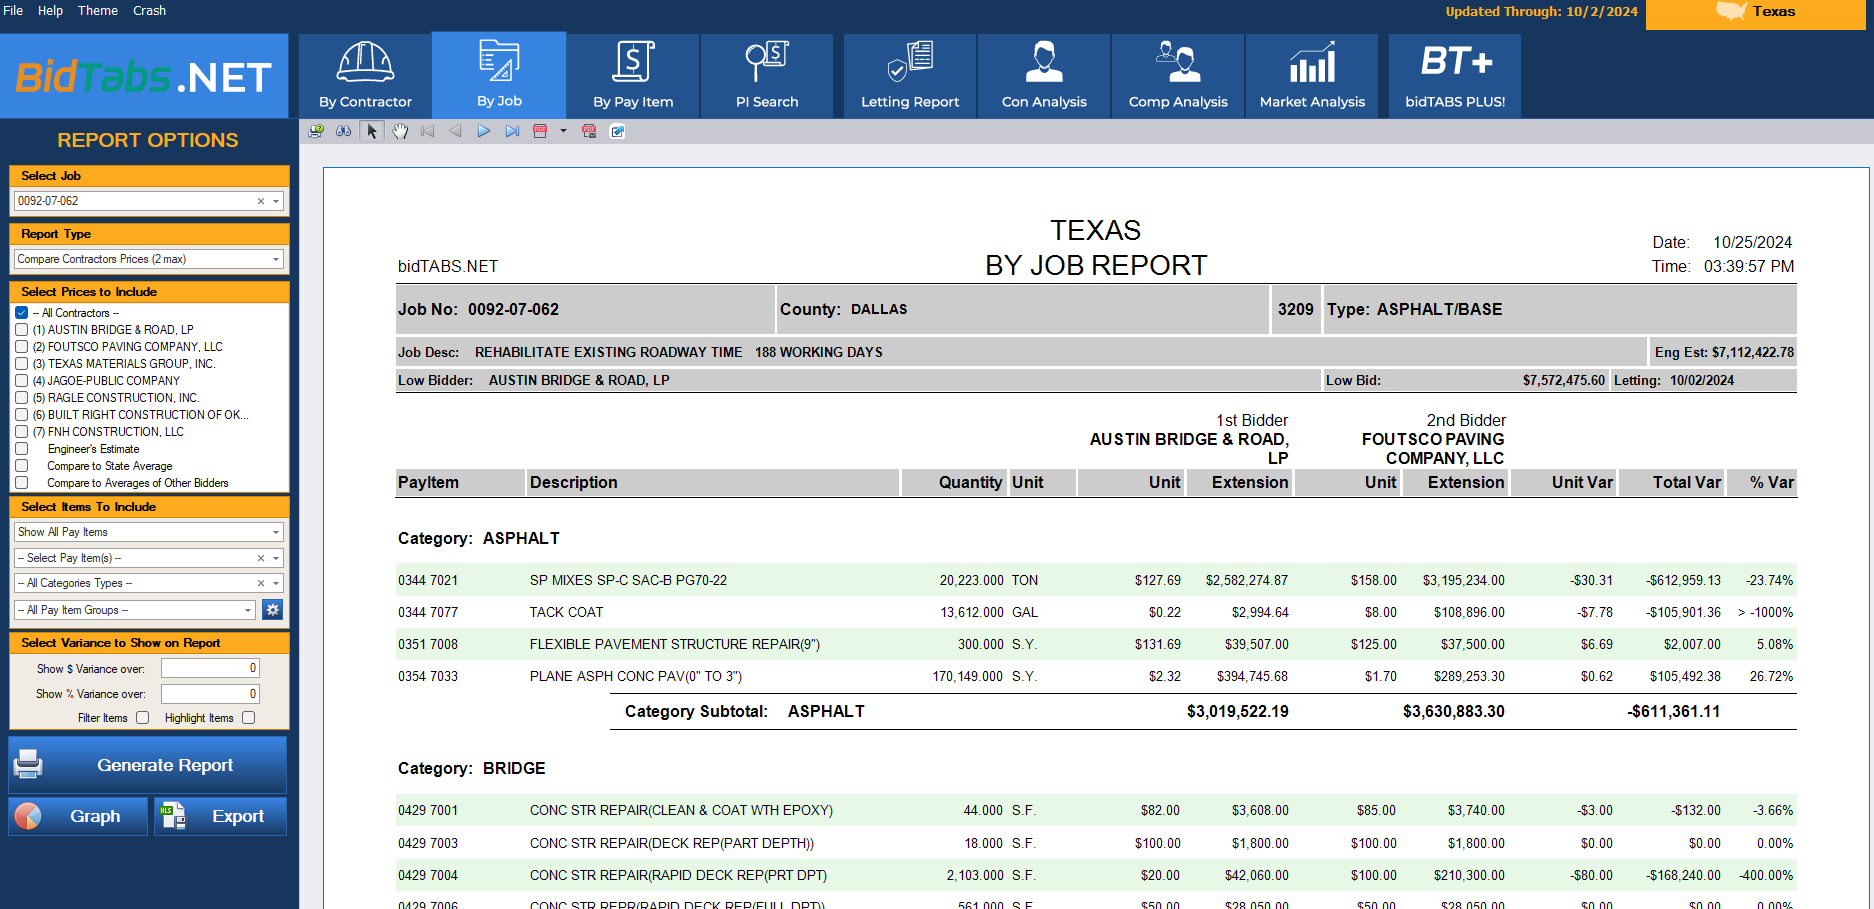Click the Show % Variance over field

(210, 693)
